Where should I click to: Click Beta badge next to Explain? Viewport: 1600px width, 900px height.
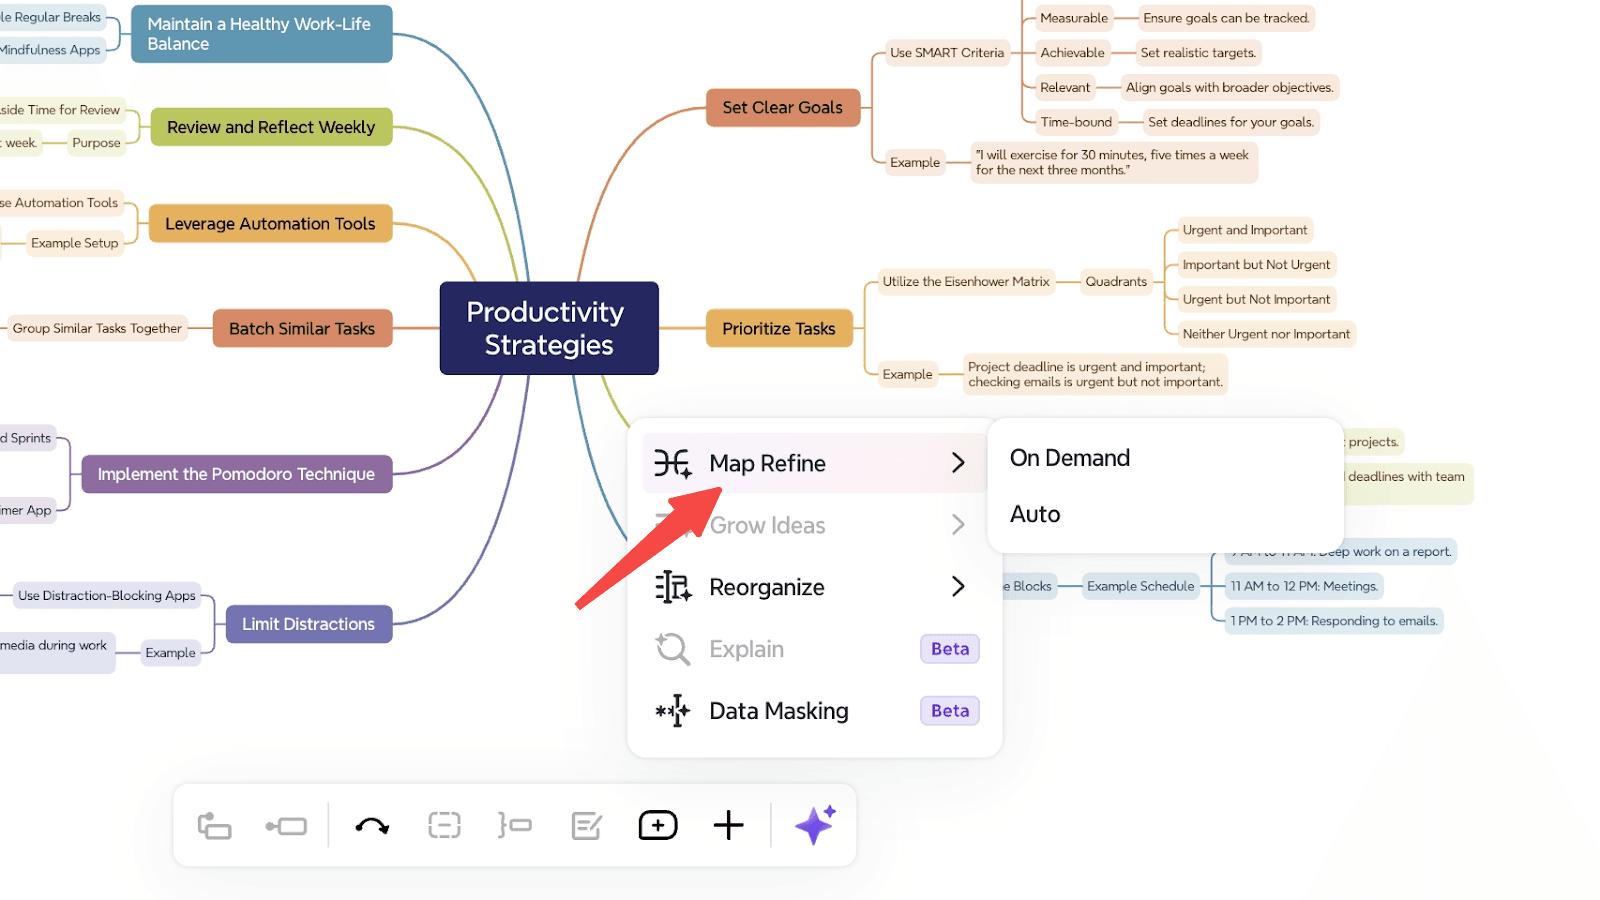[950, 649]
